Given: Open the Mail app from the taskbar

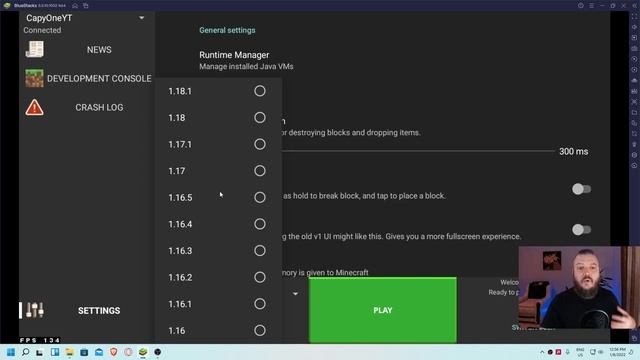Looking at the screenshot, I should pos(99,352).
